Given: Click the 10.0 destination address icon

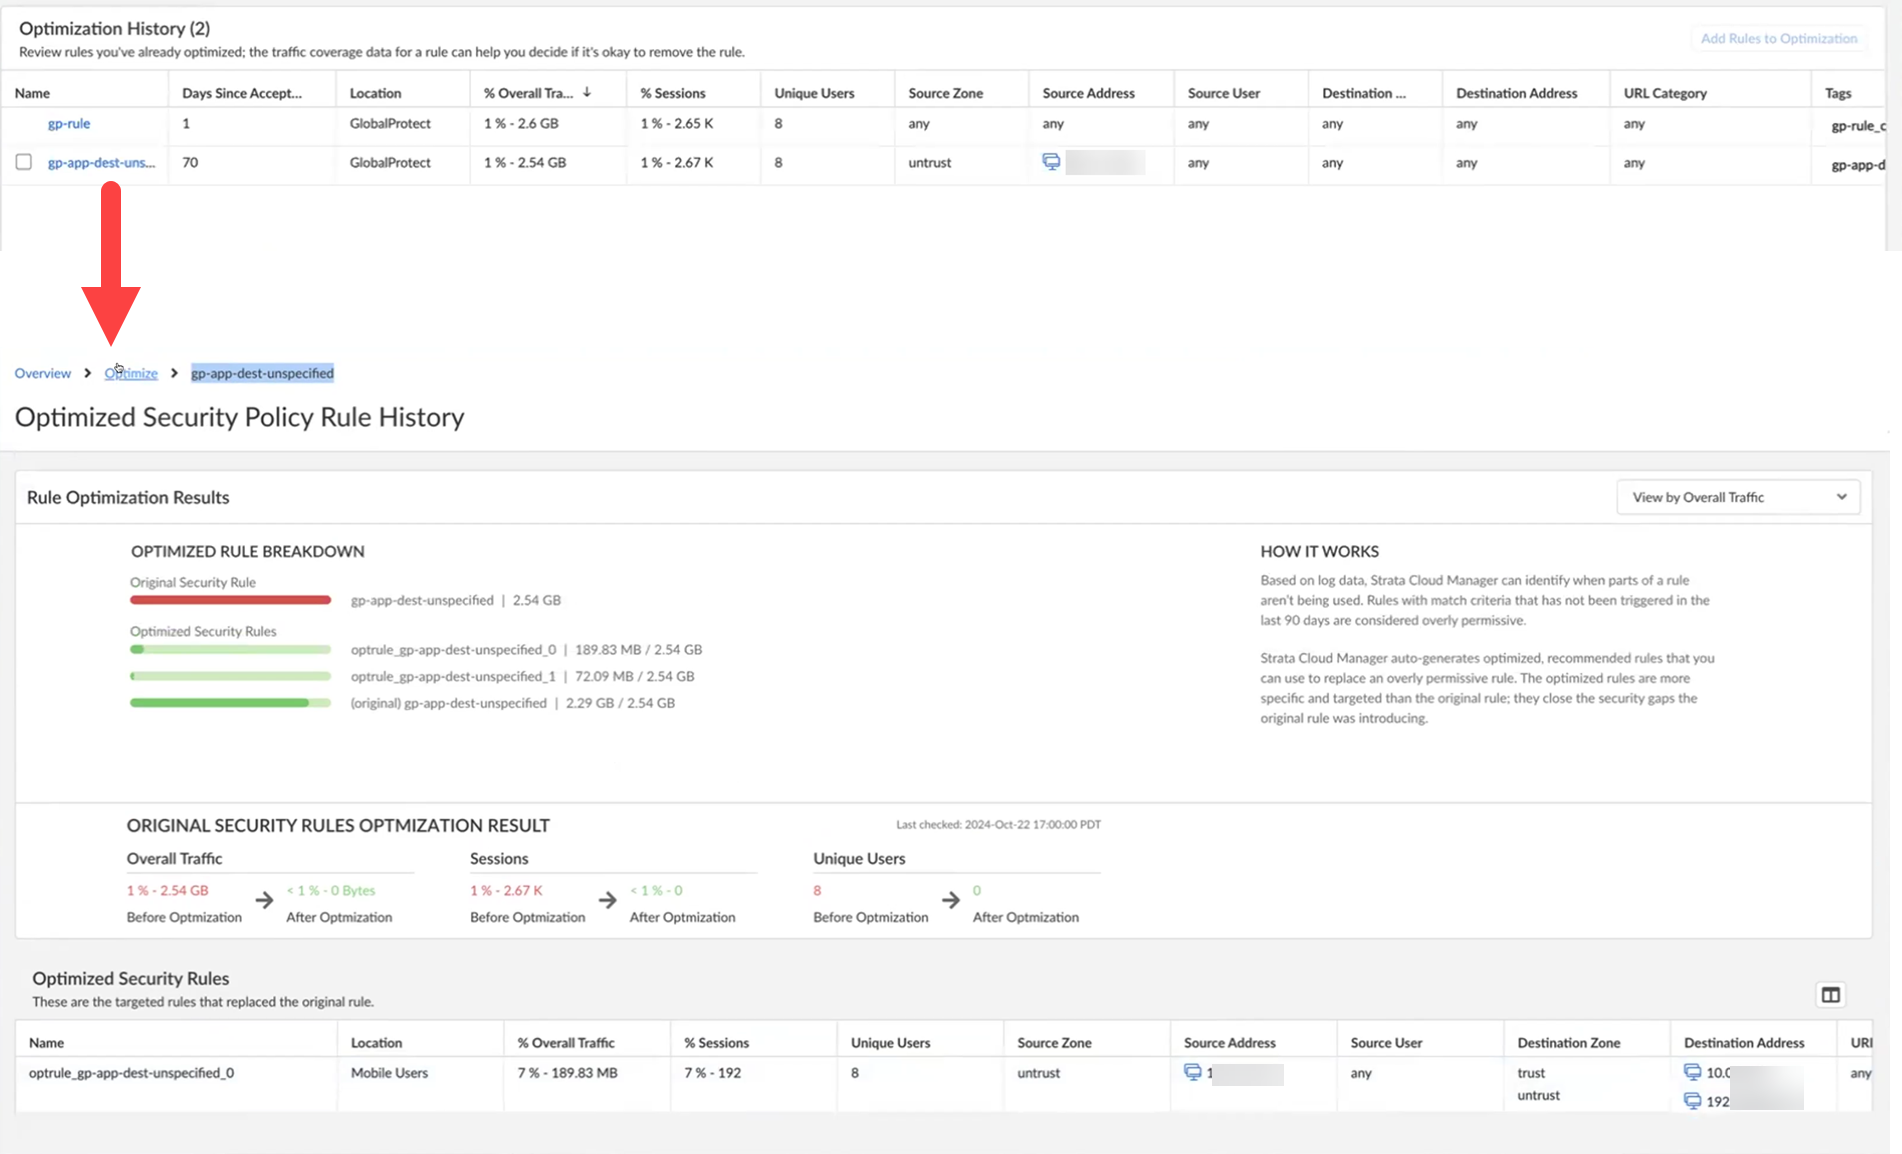Looking at the screenshot, I should click(1692, 1072).
